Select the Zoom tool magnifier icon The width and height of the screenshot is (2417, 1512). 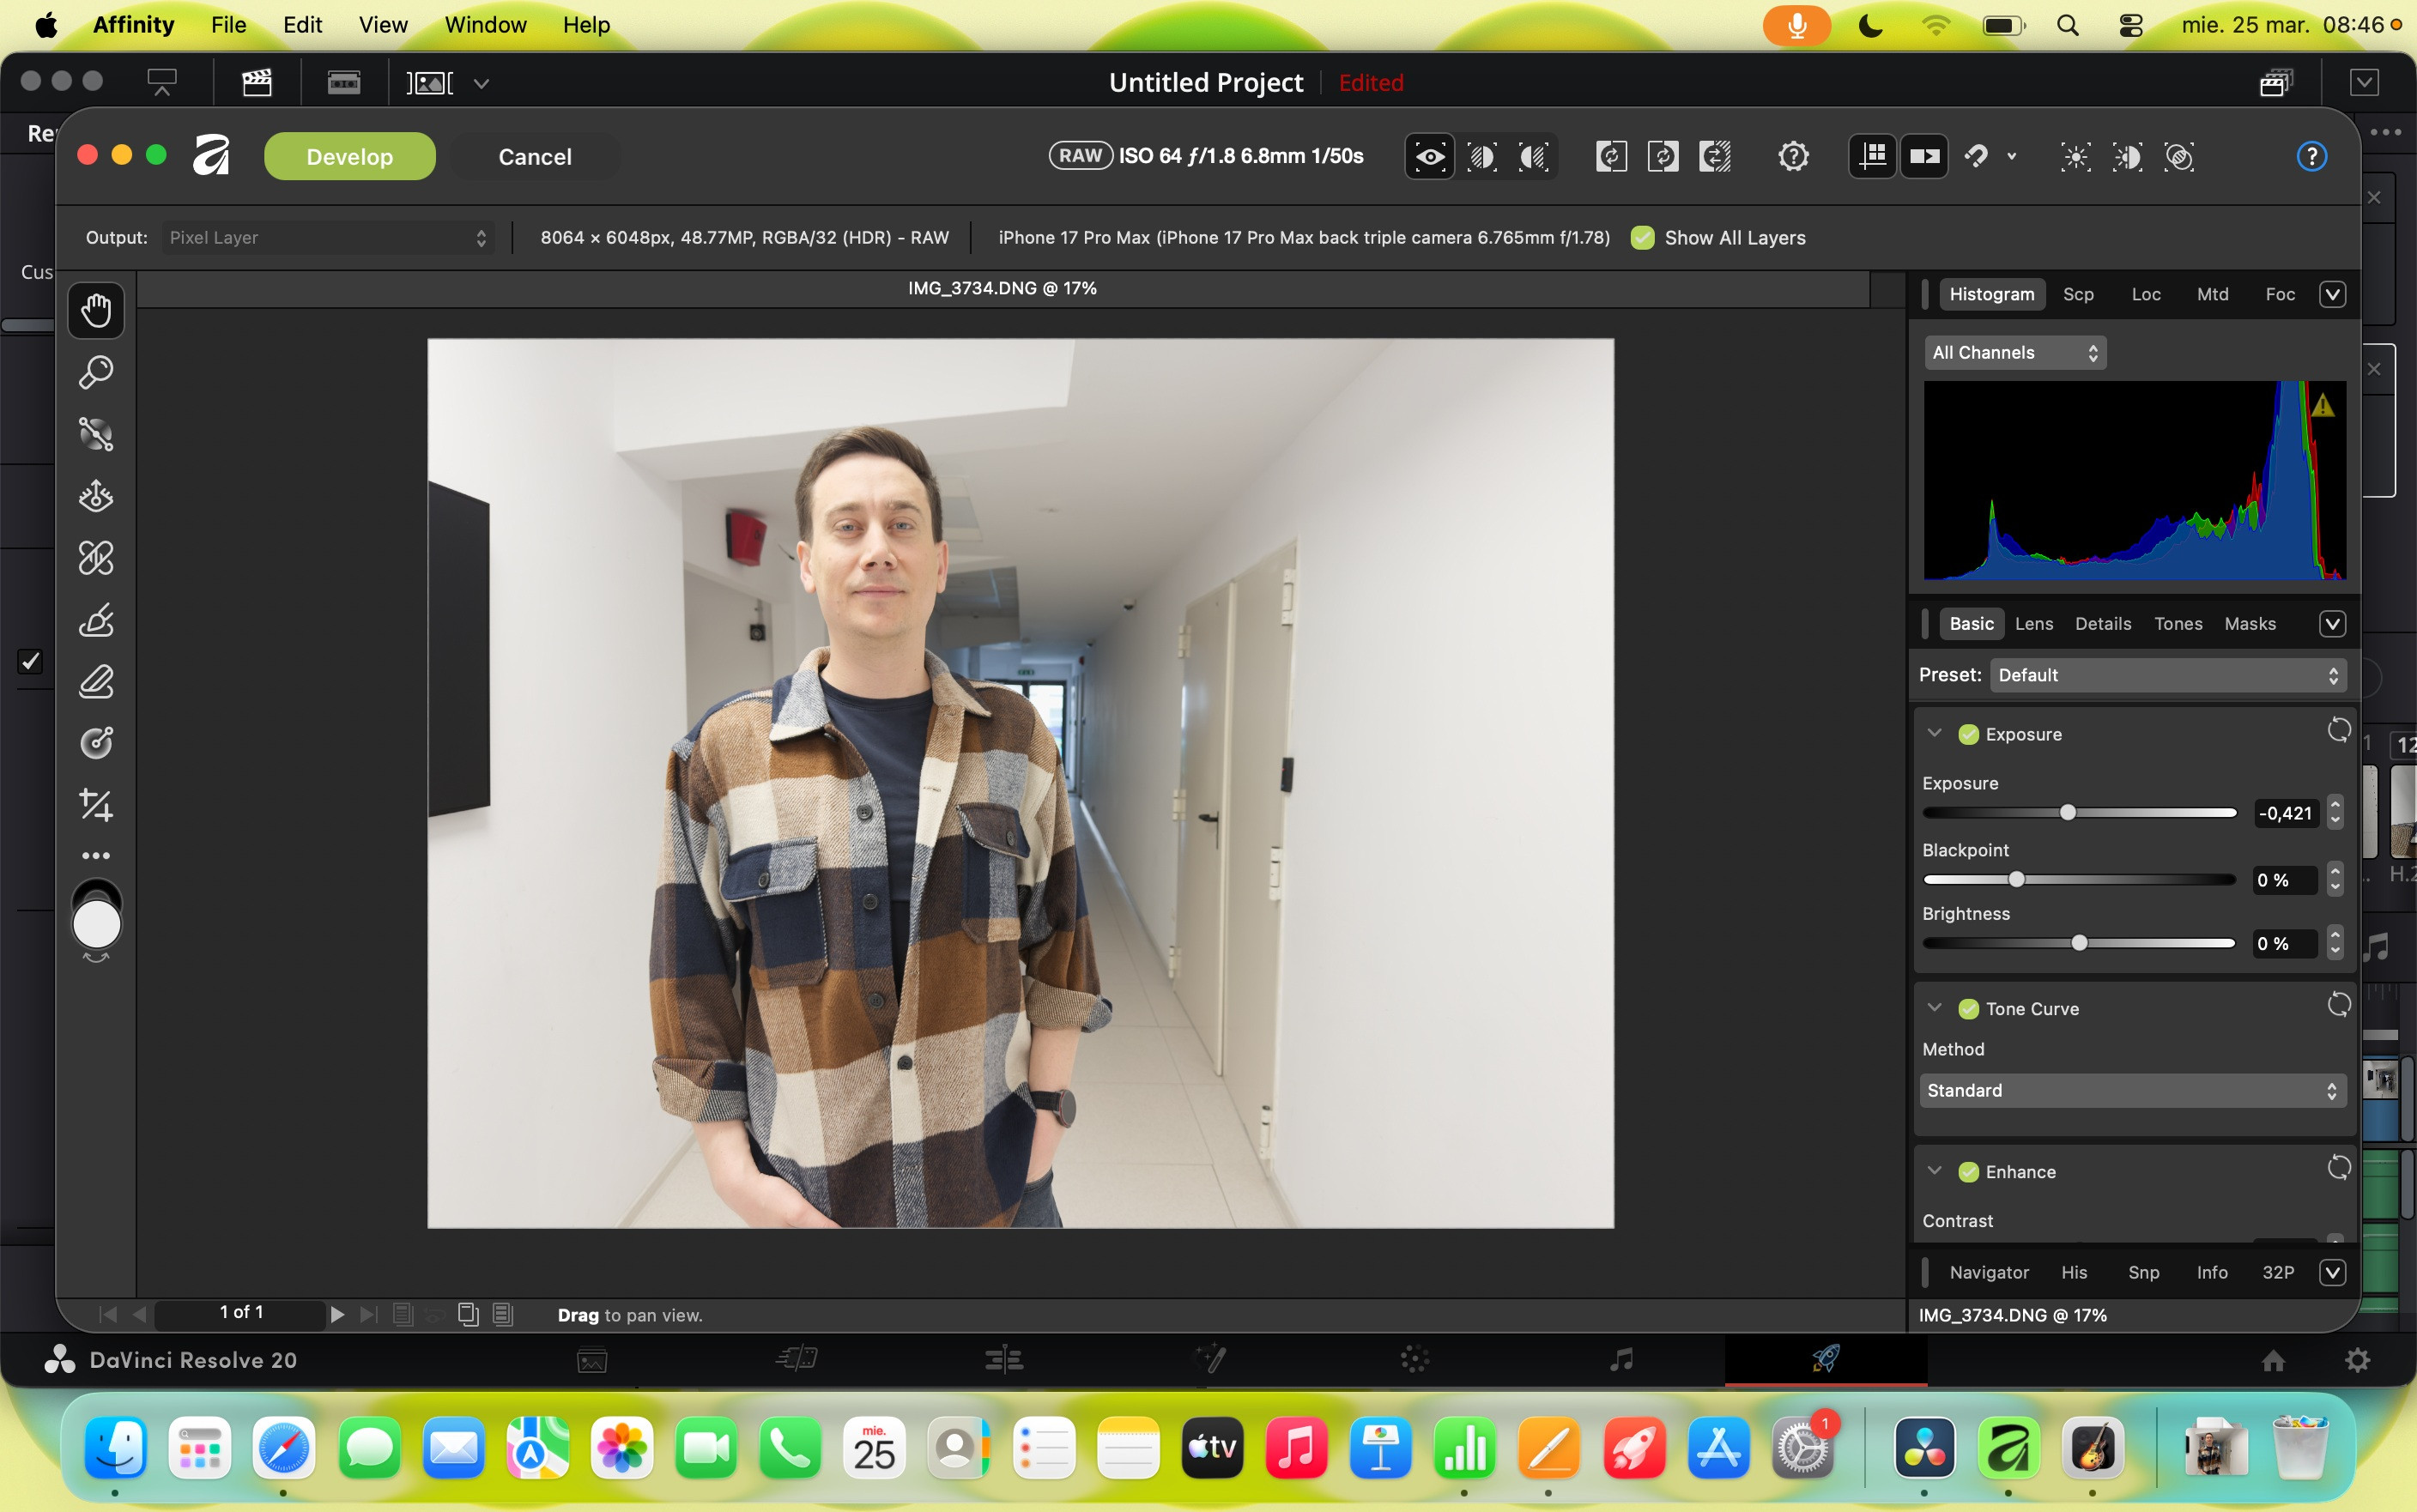pyautogui.click(x=96, y=372)
